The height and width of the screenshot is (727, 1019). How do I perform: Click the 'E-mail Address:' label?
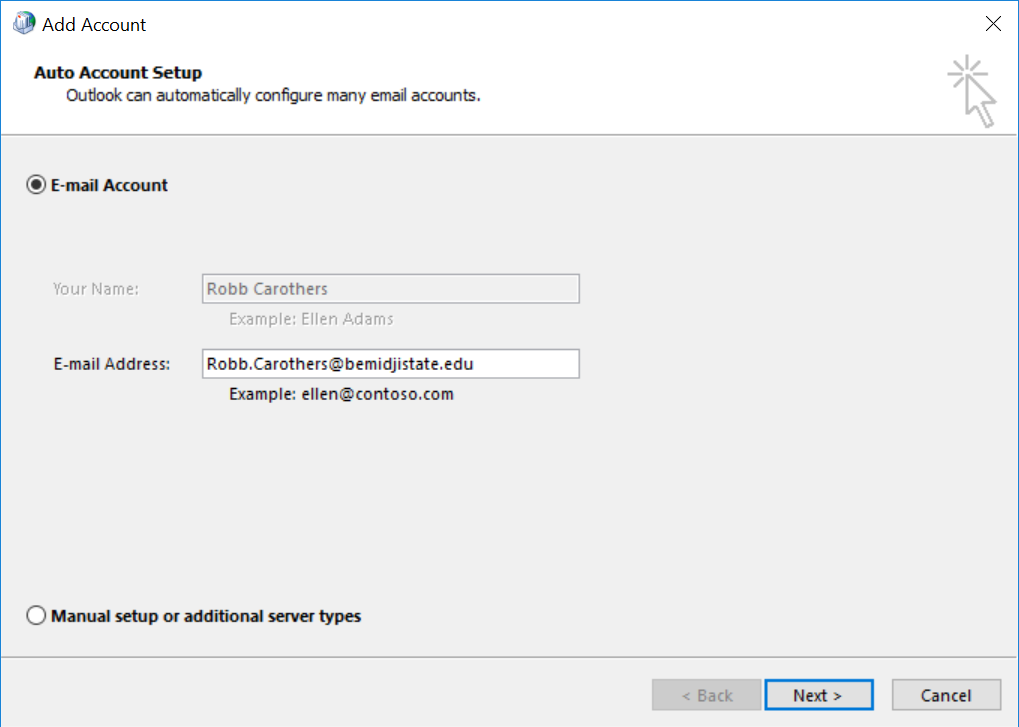tap(112, 364)
